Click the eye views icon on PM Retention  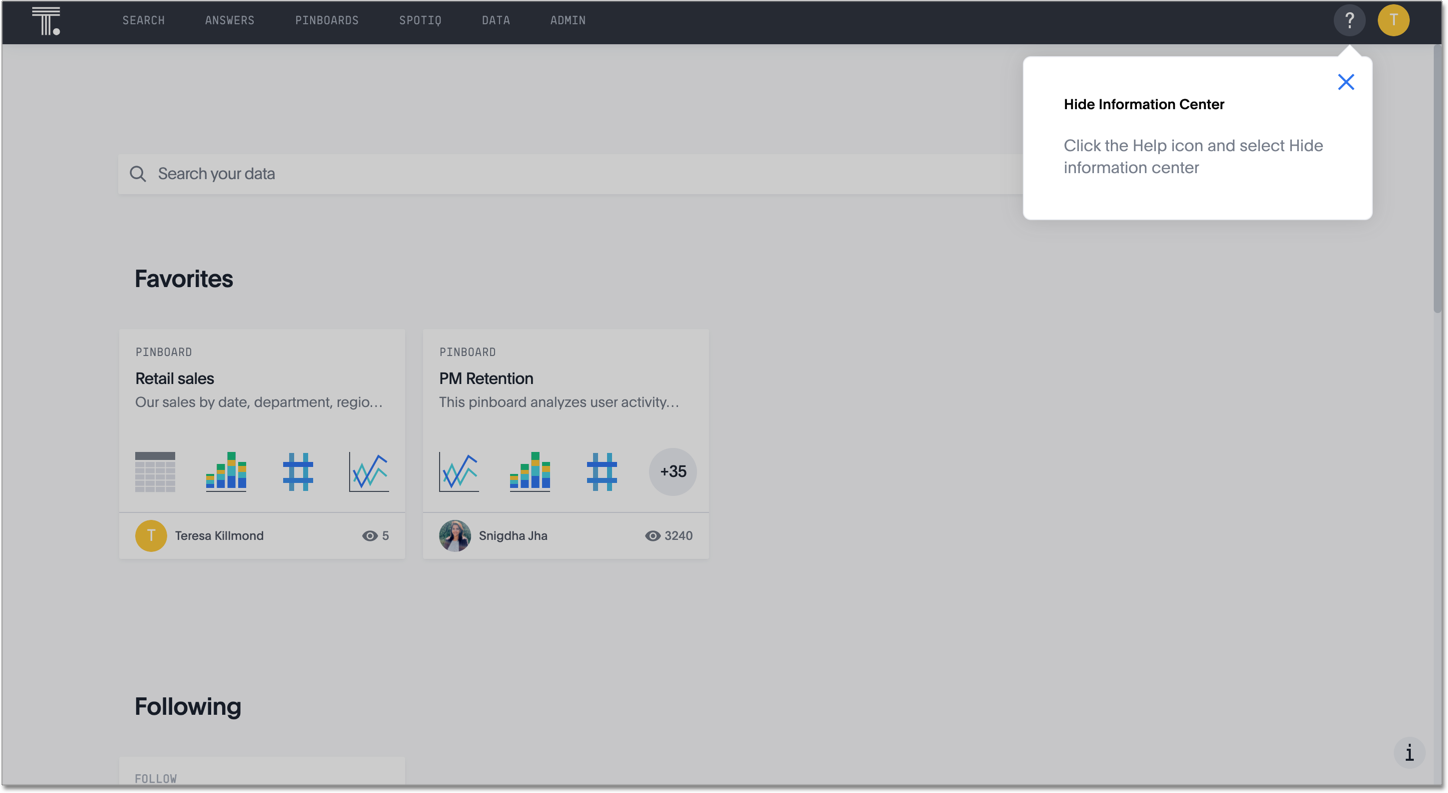pyautogui.click(x=653, y=536)
